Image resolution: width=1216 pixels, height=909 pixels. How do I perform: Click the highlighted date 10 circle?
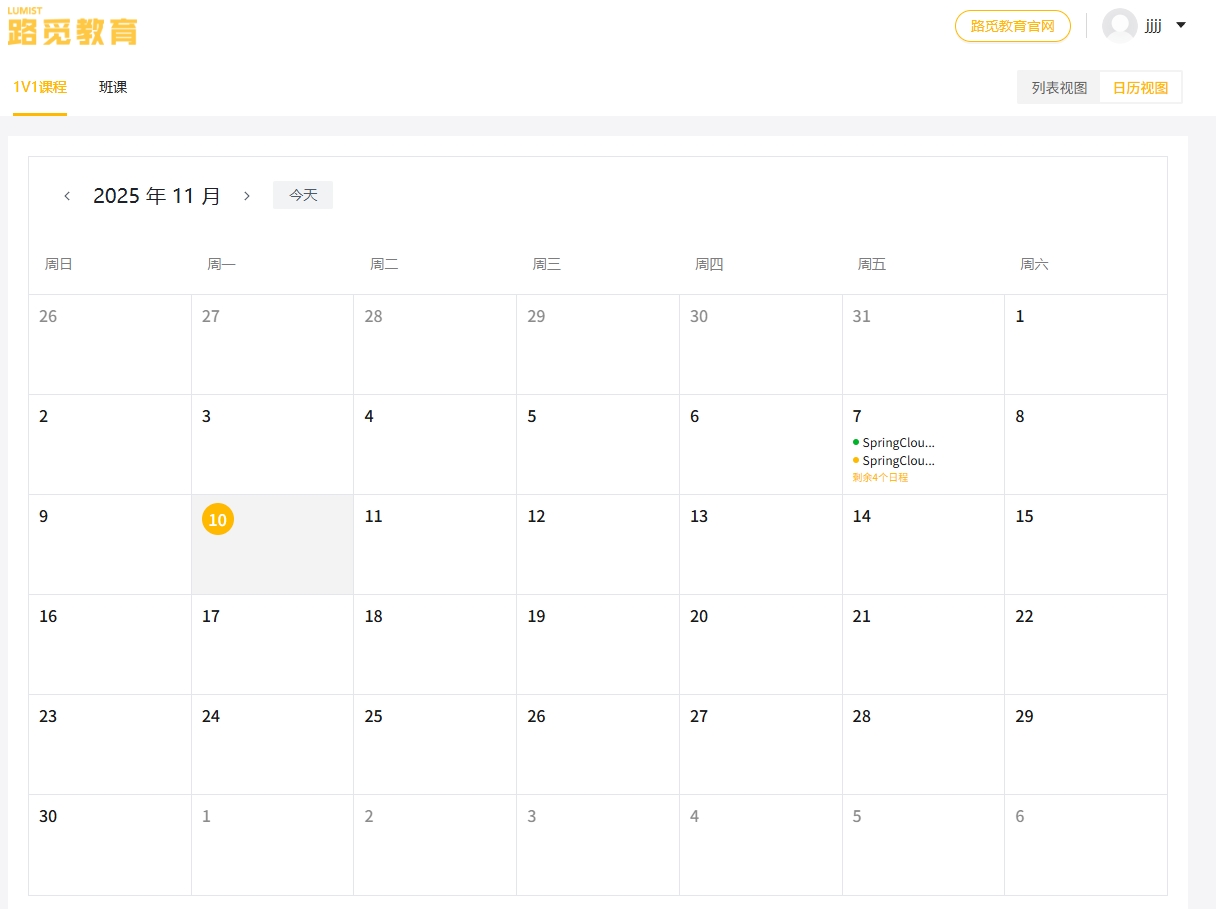click(x=218, y=519)
